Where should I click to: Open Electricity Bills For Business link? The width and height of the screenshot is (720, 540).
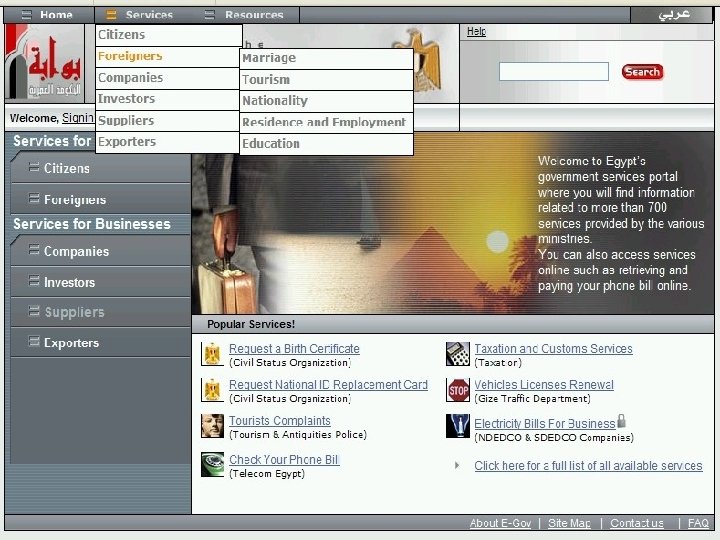pos(545,423)
